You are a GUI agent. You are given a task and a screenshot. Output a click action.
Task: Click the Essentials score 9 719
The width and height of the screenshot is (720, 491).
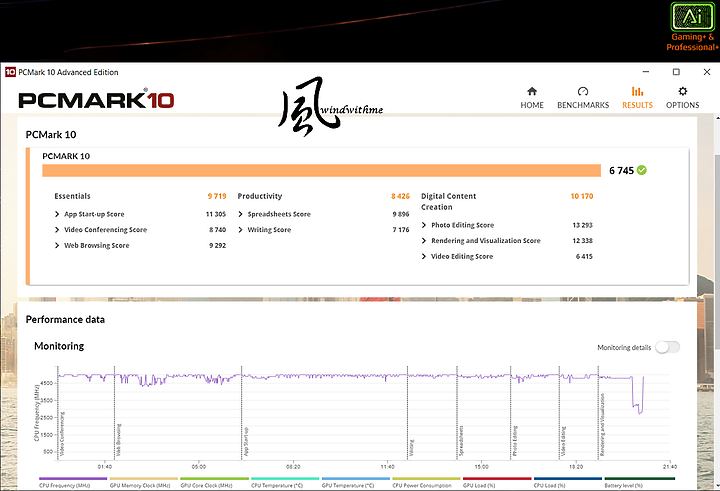click(x=217, y=196)
